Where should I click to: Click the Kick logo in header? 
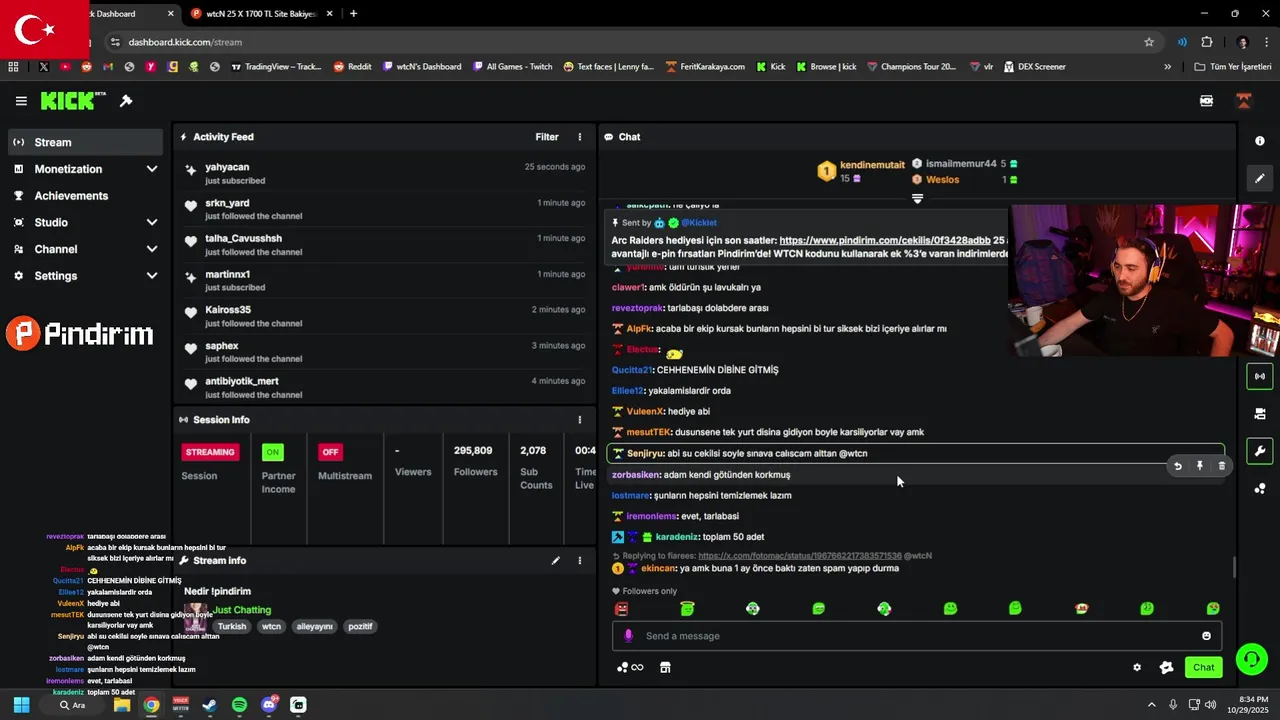tap(73, 101)
